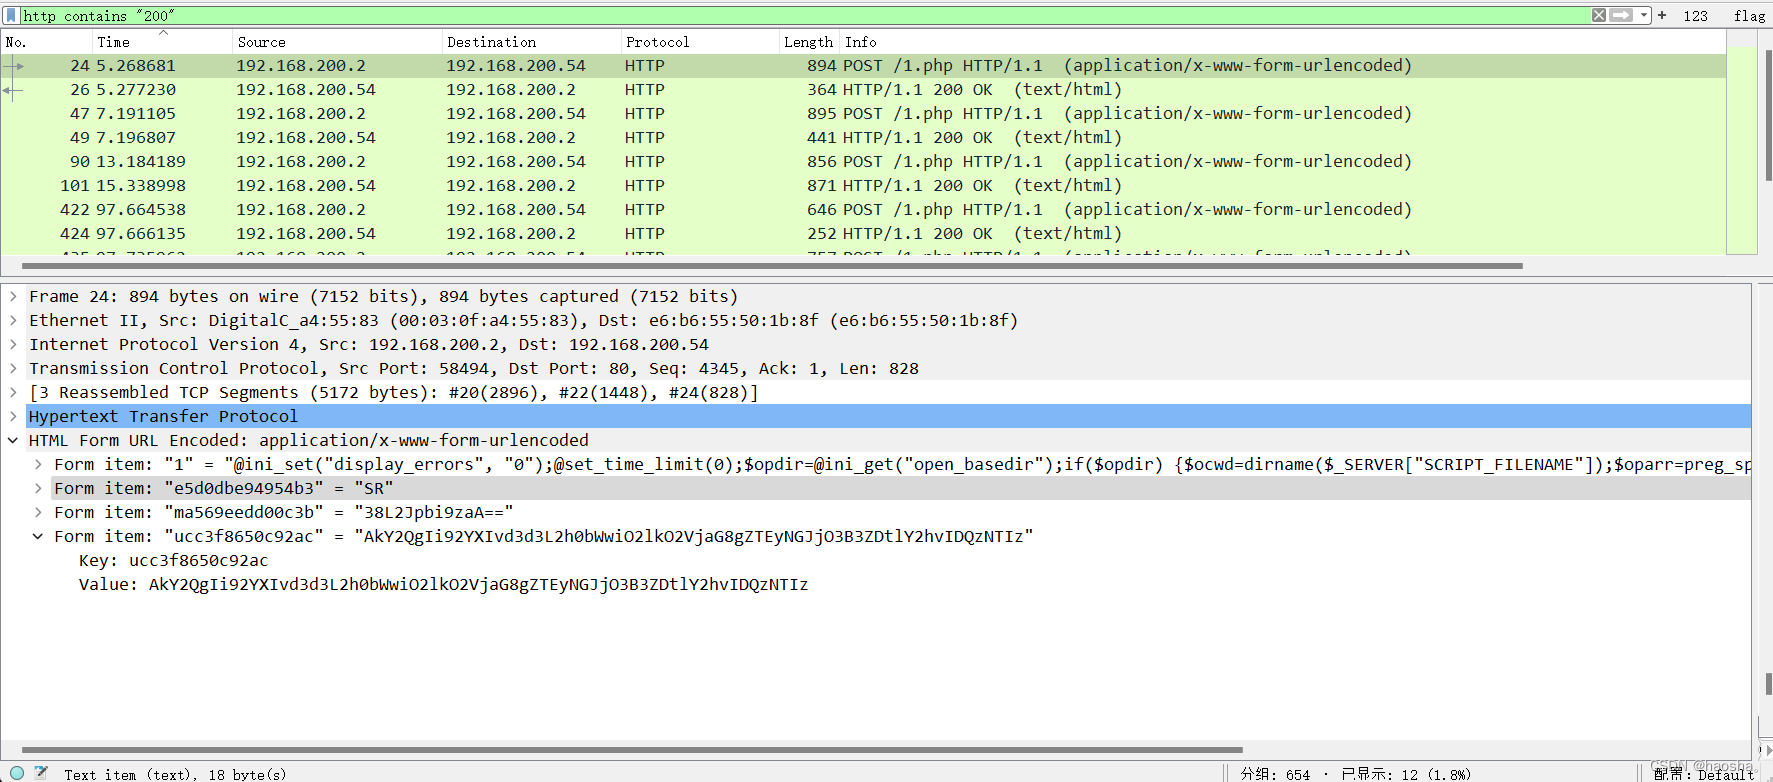The width and height of the screenshot is (1773, 782).
Task: Sort by Destination column header
Action: [x=531, y=42]
